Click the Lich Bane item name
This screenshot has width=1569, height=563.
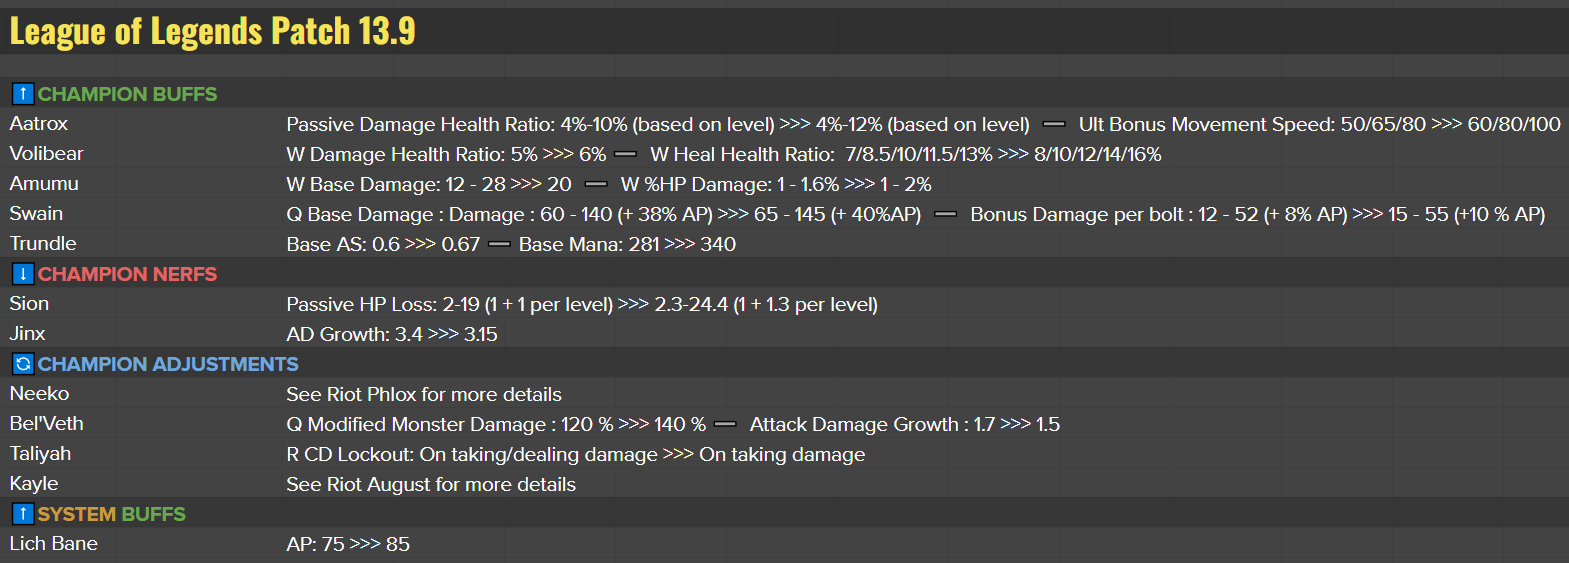(x=54, y=544)
